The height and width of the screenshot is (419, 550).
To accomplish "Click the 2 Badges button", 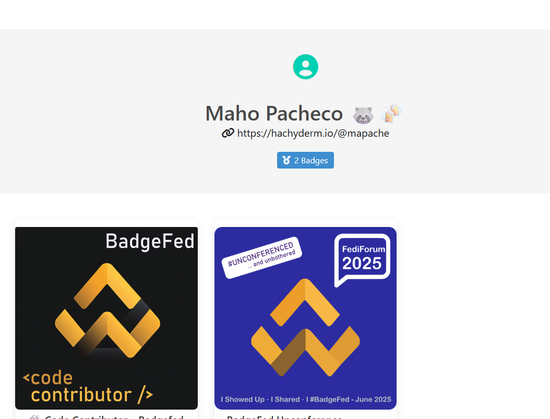I will (x=305, y=160).
